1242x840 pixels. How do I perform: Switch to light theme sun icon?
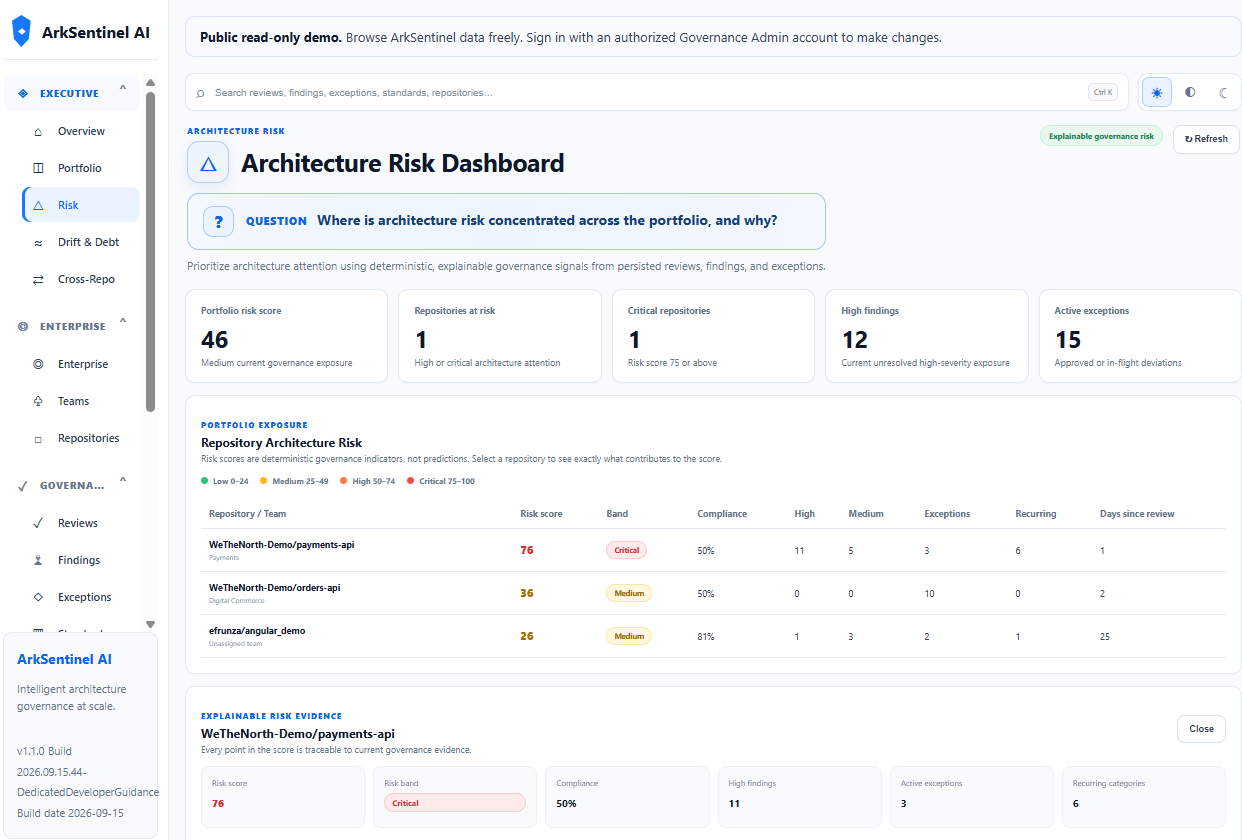coord(1157,92)
